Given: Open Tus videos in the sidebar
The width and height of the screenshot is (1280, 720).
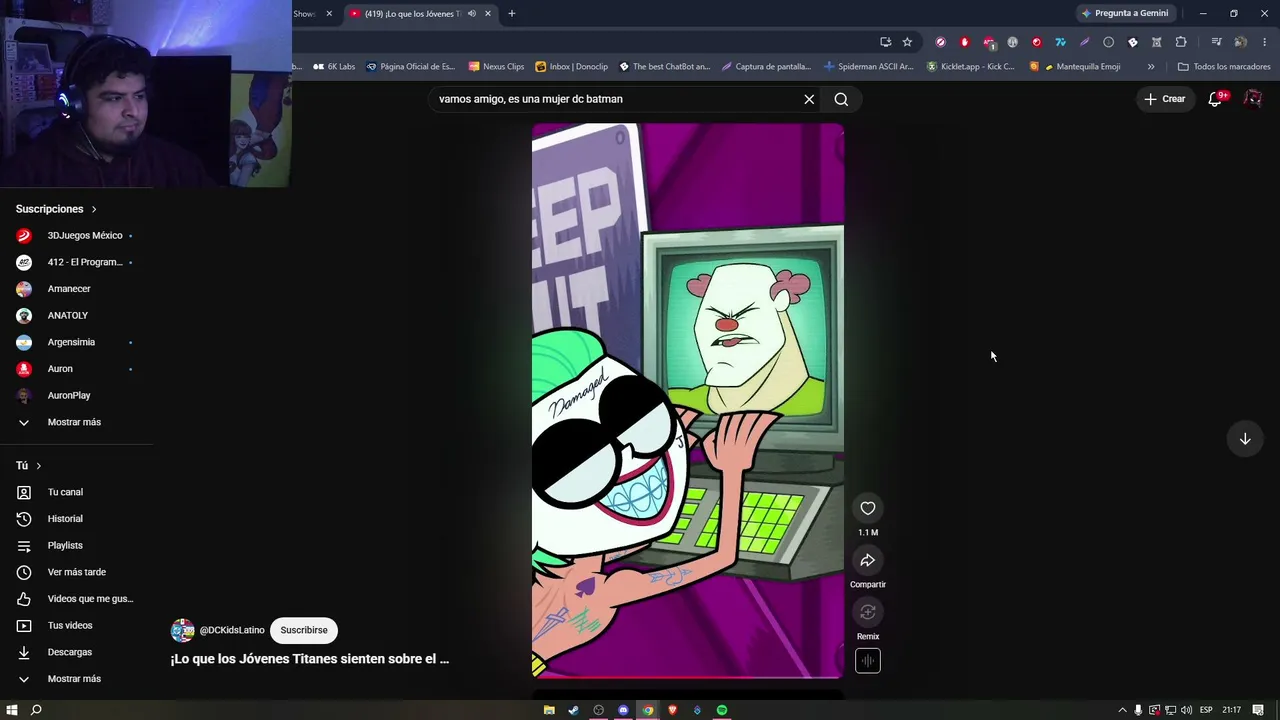Looking at the screenshot, I should [x=76, y=626].
